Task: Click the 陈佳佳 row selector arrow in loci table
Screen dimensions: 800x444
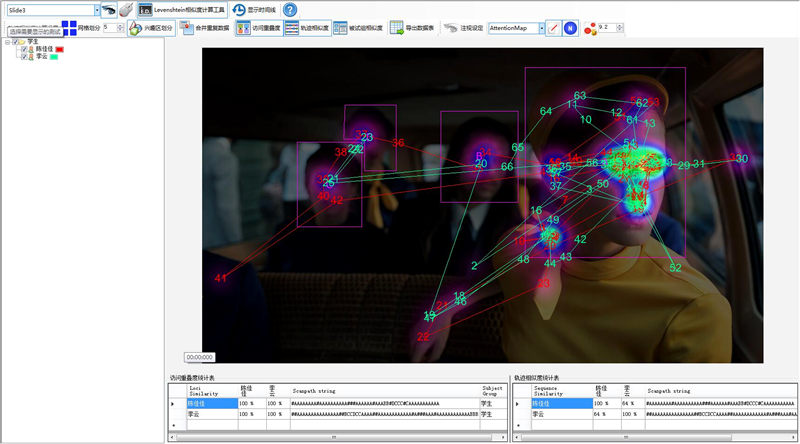Action: (x=173, y=404)
